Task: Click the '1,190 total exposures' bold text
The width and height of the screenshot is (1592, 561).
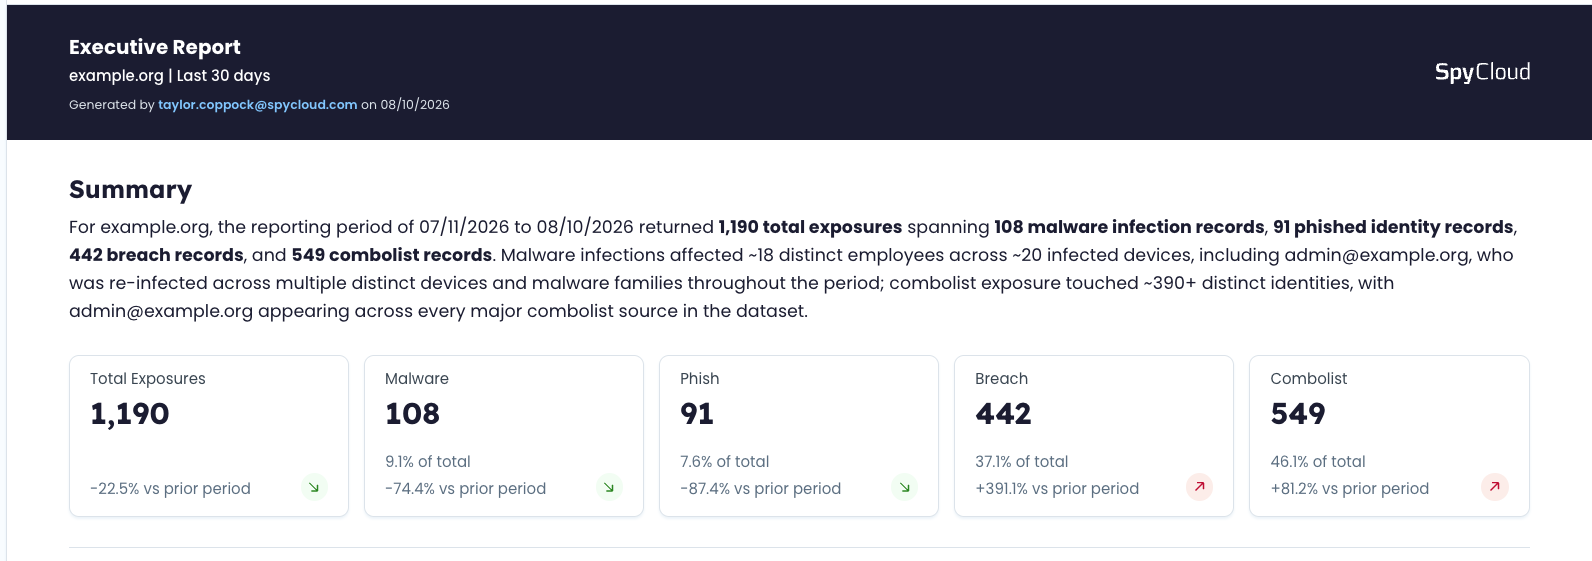Action: 810,227
